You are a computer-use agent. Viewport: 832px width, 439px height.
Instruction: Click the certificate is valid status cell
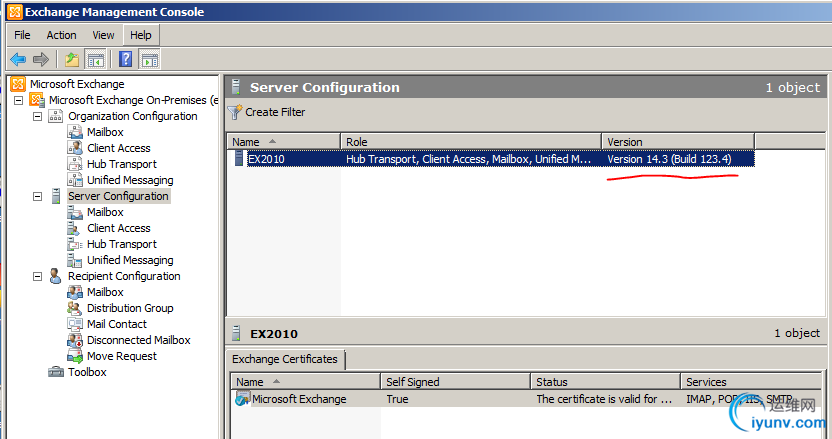click(x=604, y=399)
